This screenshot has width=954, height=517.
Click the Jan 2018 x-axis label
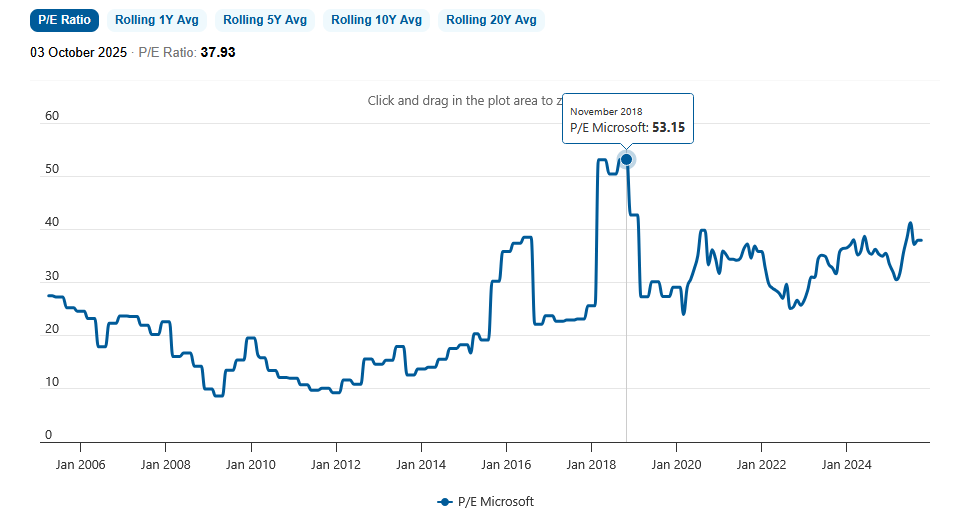[x=591, y=464]
